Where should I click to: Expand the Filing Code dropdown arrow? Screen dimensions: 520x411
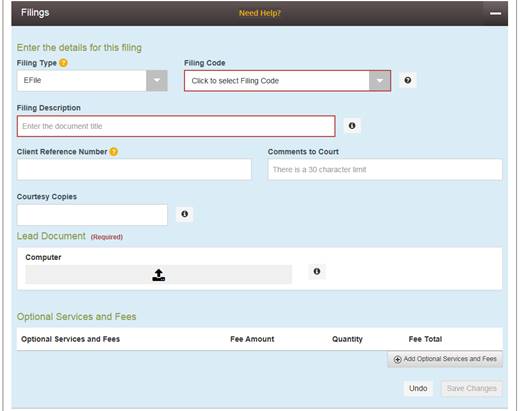pyautogui.click(x=380, y=81)
